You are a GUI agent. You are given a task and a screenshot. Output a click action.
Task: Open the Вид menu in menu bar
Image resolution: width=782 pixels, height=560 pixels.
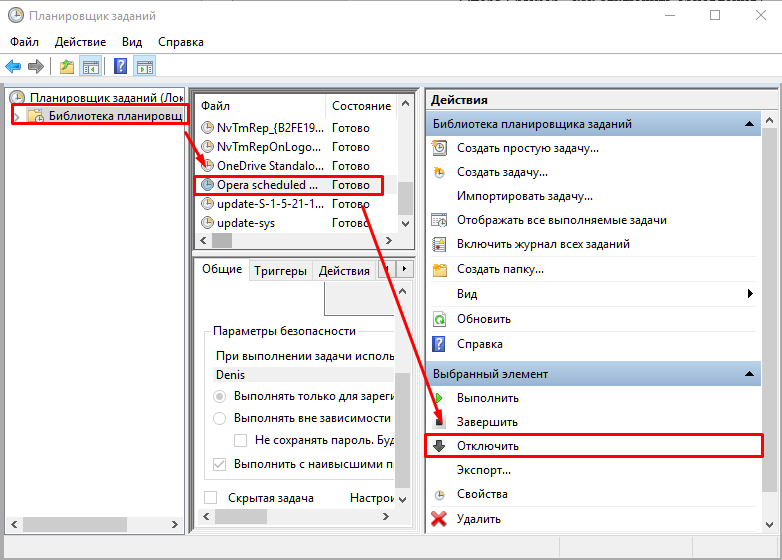(132, 42)
